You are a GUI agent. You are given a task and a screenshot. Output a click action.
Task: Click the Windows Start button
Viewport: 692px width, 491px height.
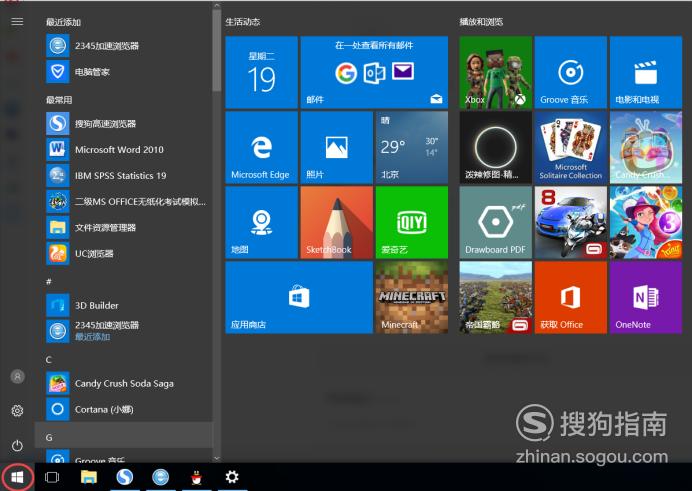coord(17,477)
